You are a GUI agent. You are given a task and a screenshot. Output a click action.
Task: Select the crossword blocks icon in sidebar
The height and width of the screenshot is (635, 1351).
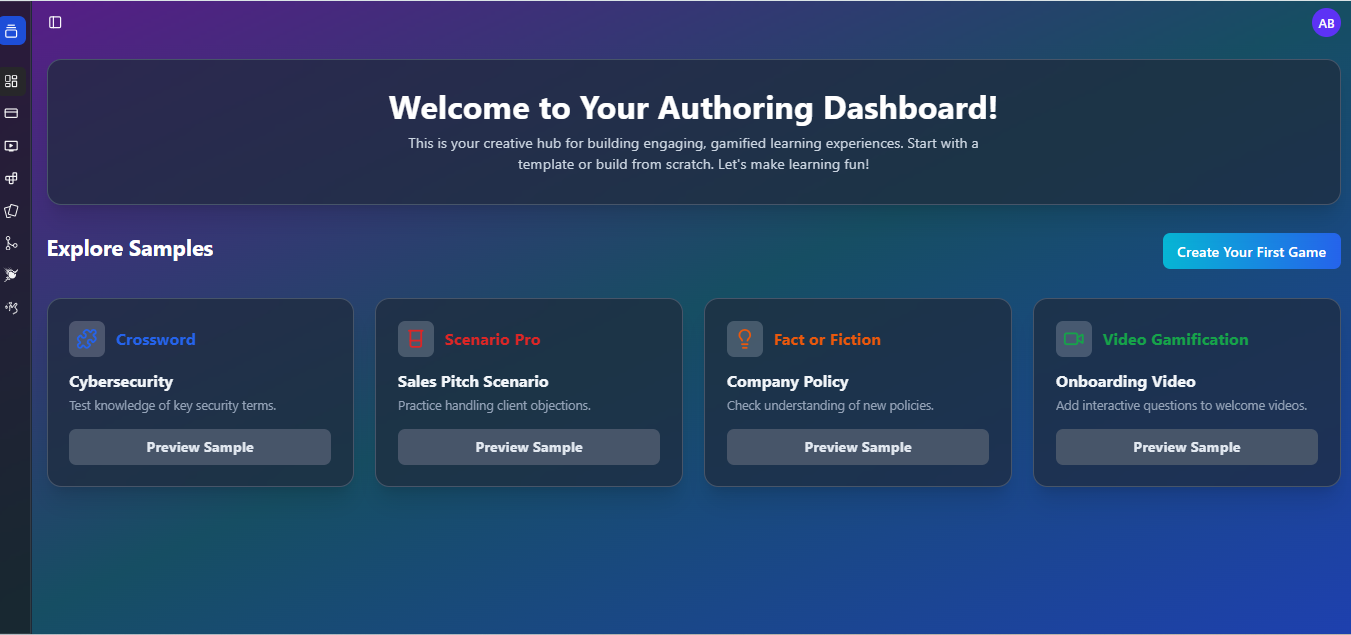pos(12,178)
